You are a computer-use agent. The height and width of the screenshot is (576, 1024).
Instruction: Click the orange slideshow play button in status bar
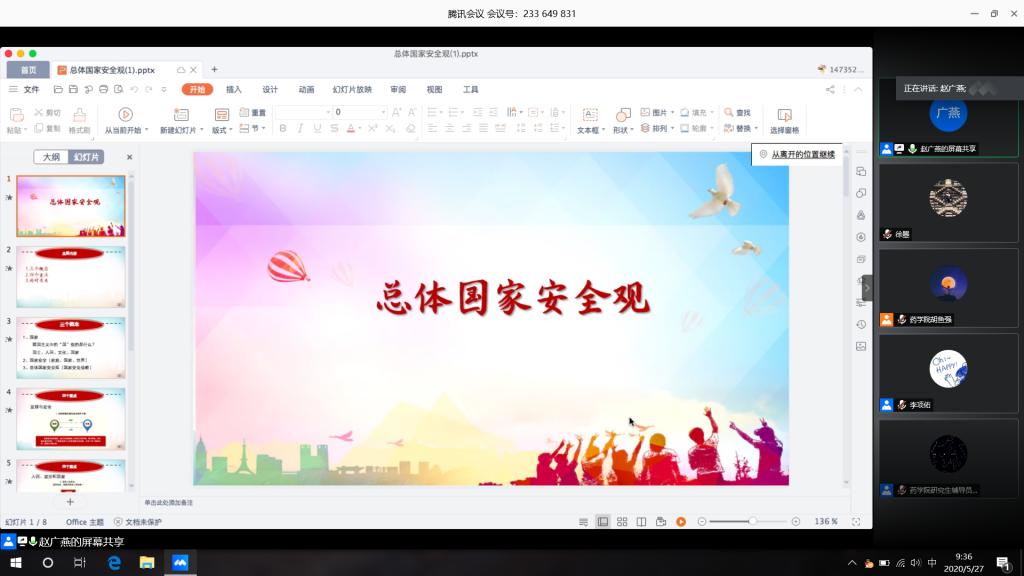tap(680, 522)
